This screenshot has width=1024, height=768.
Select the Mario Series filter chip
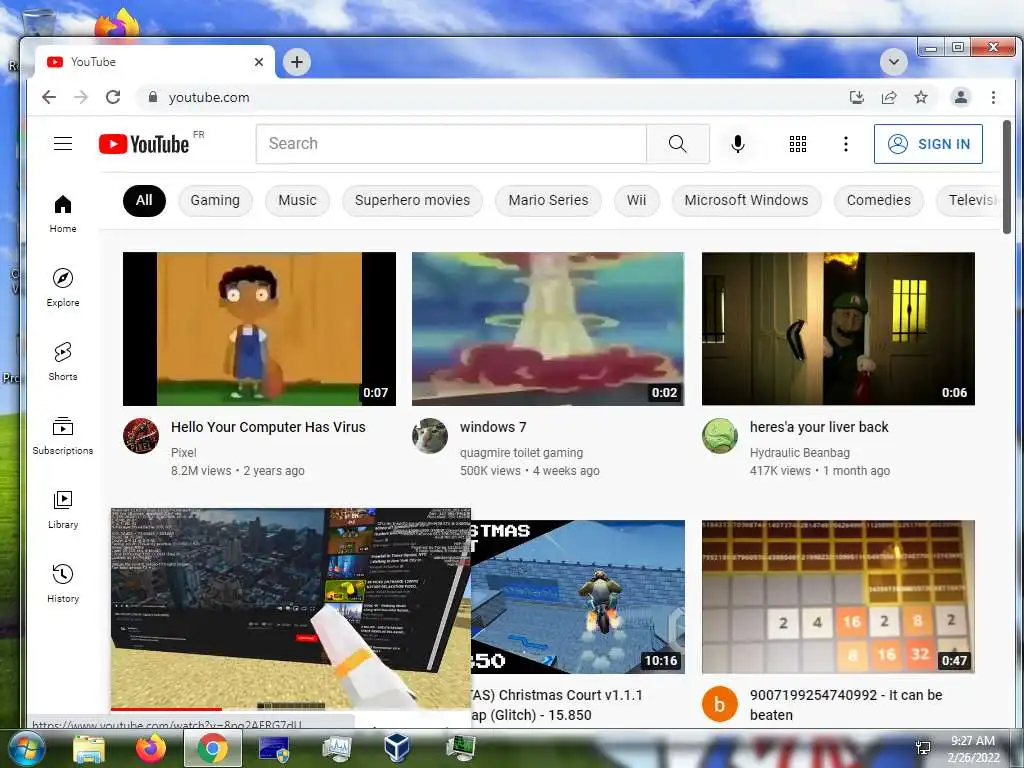[x=549, y=200]
